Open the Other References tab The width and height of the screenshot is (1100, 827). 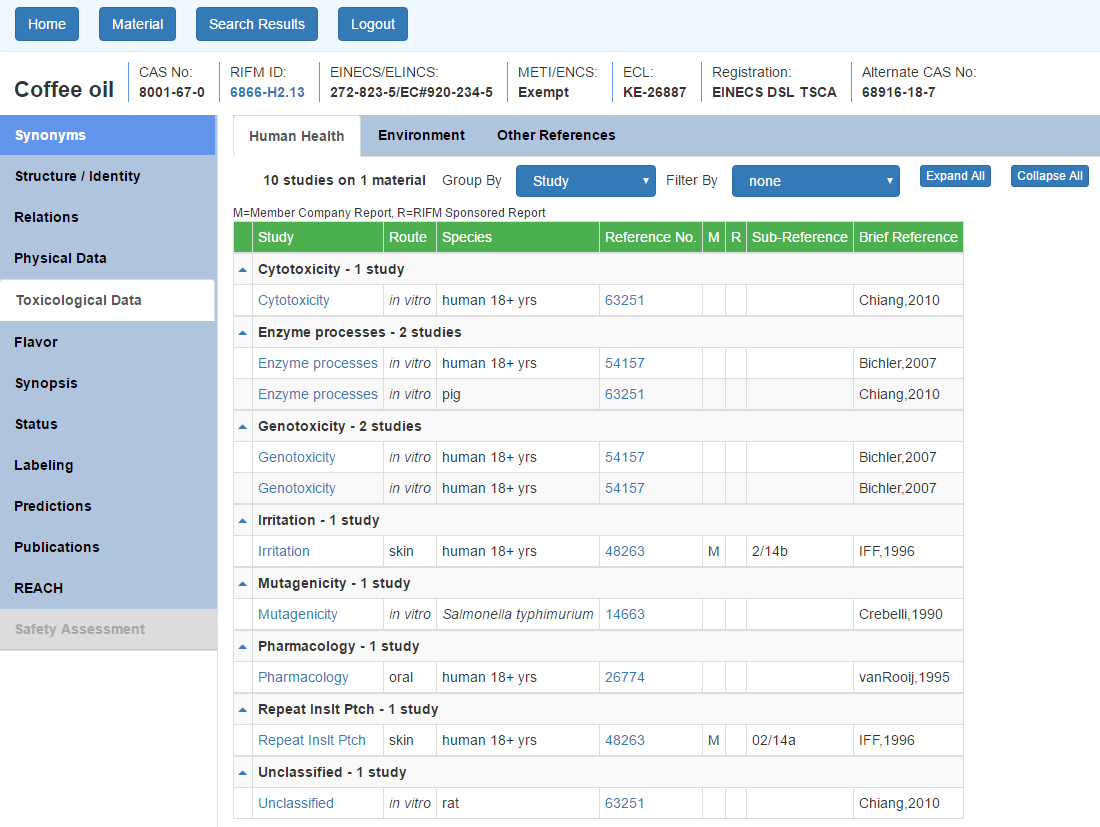(556, 135)
